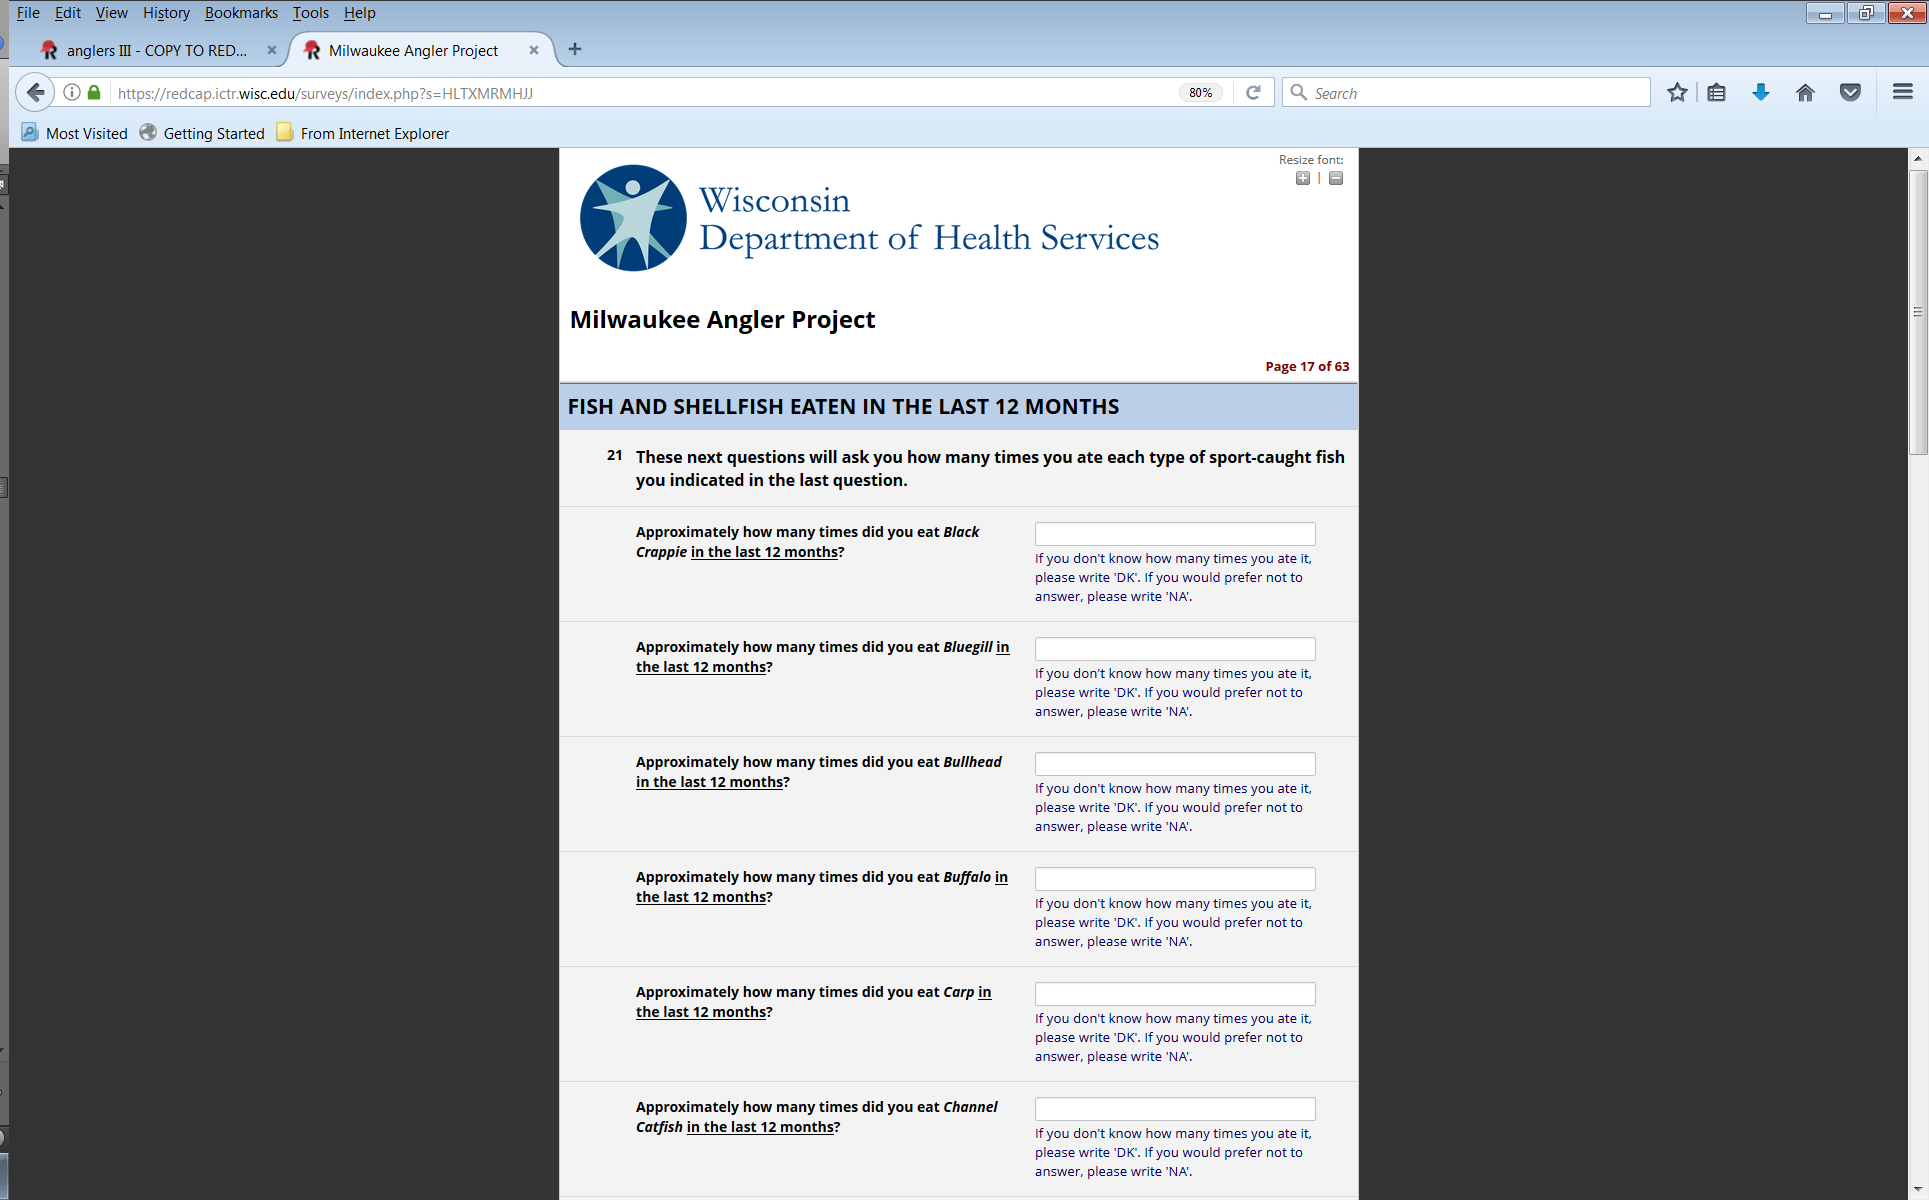The width and height of the screenshot is (1929, 1200).
Task: Click the Black Crappie answer field
Action: pyautogui.click(x=1174, y=533)
